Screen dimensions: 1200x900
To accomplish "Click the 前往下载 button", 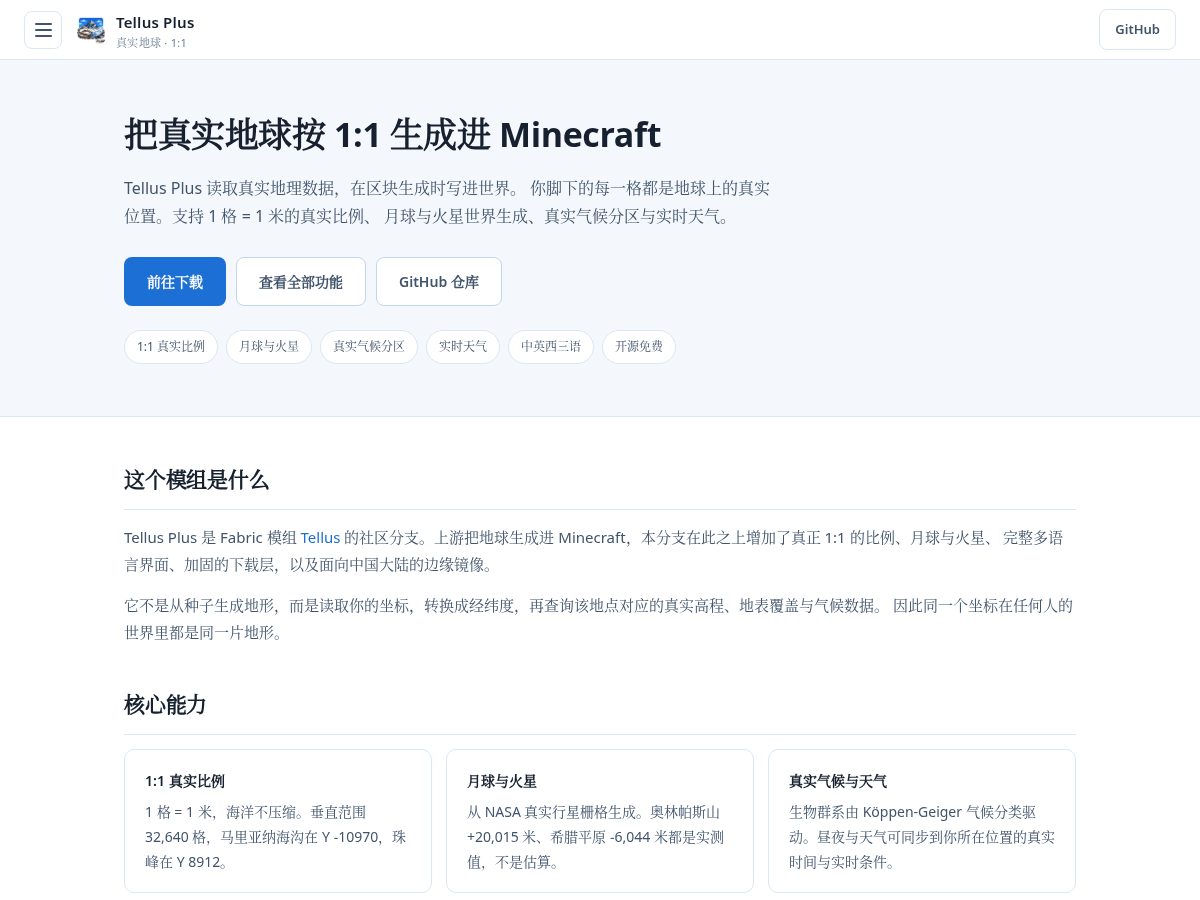I will point(175,282).
